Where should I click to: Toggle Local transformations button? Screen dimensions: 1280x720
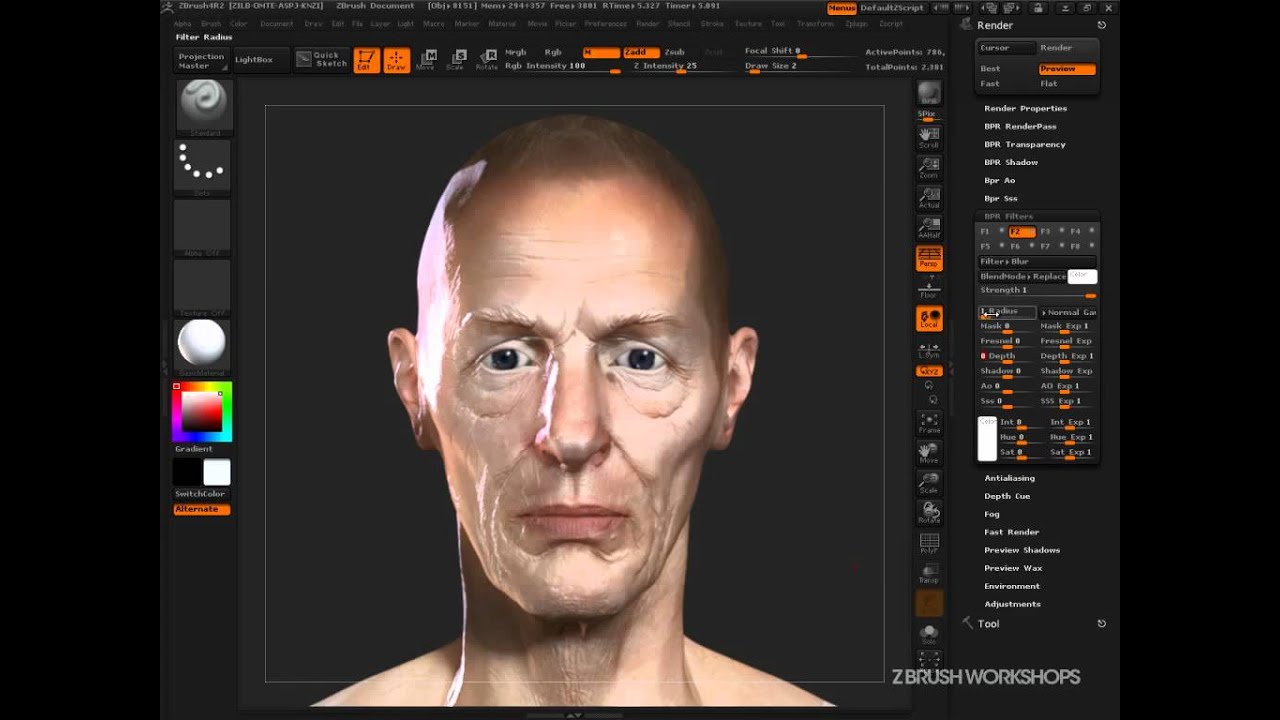tap(929, 319)
